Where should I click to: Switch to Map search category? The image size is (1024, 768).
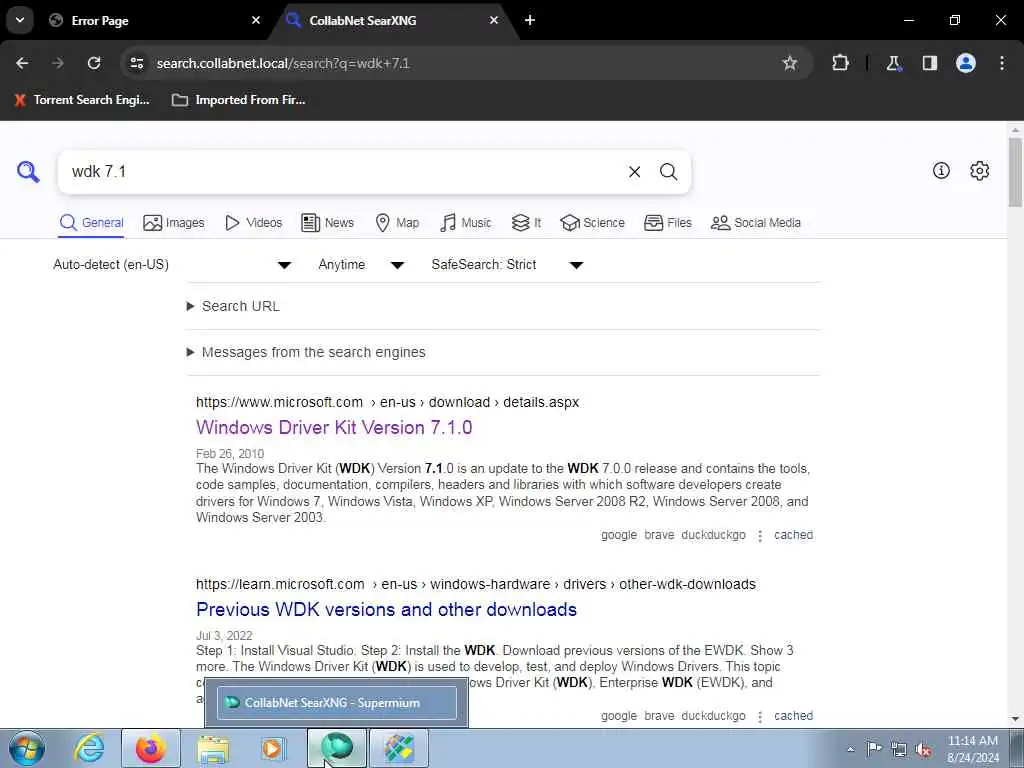tap(397, 223)
